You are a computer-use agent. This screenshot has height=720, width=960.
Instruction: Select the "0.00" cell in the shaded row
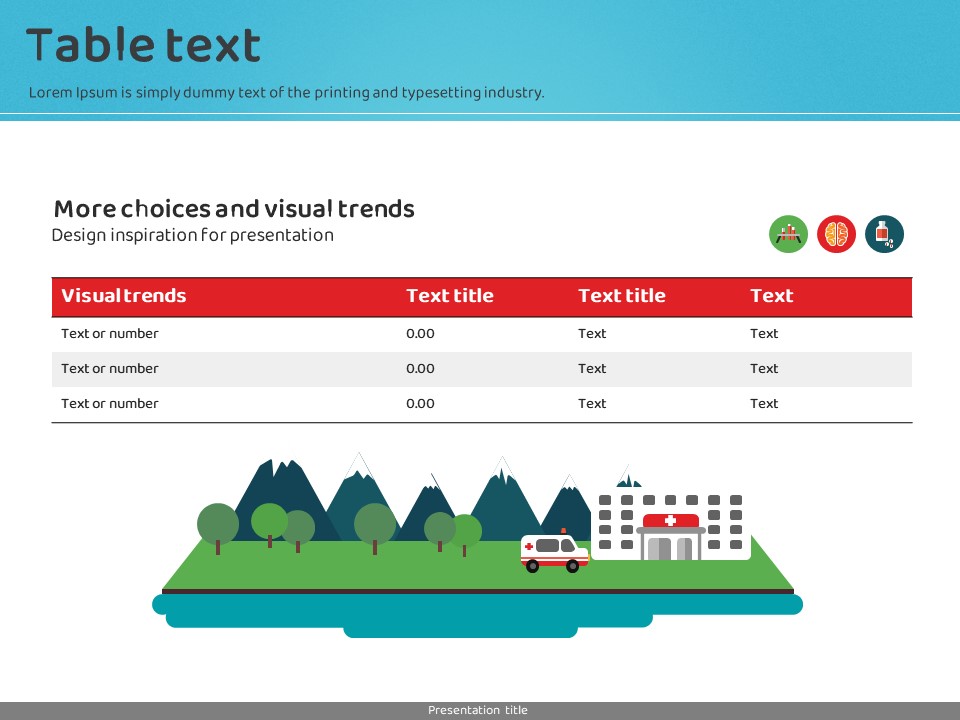(x=420, y=369)
